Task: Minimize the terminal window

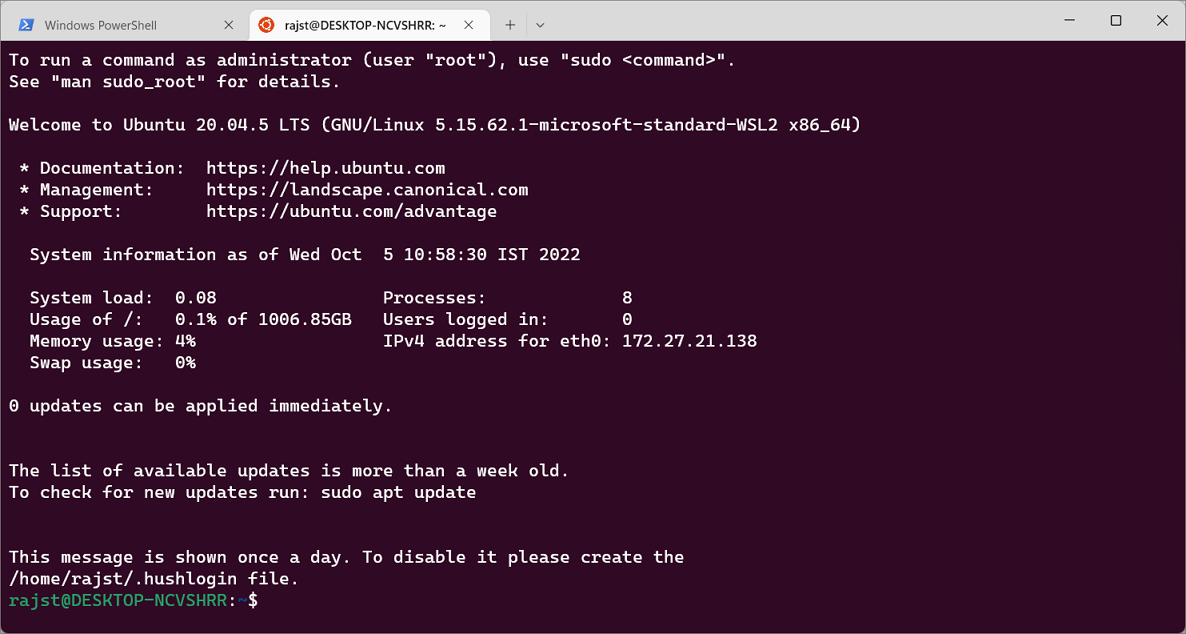Action: 1068,20
